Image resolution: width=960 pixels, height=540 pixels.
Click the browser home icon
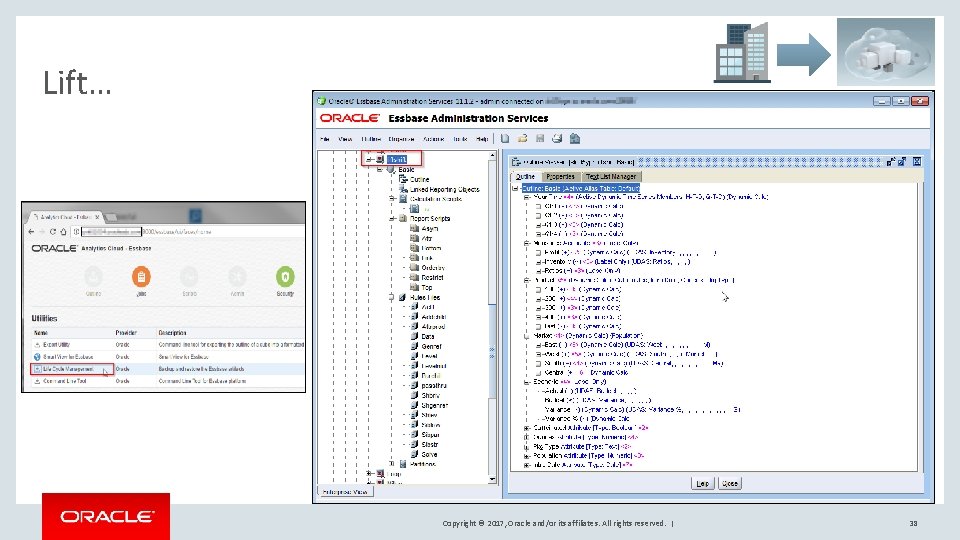pyautogui.click(x=63, y=232)
